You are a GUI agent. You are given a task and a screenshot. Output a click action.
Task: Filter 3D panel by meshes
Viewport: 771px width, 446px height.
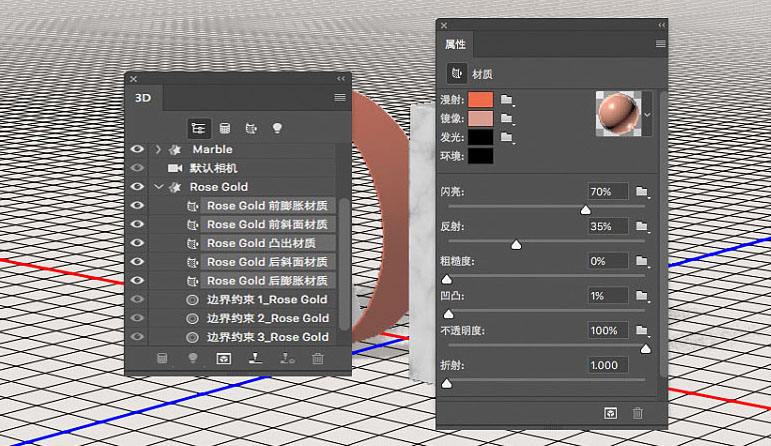(225, 129)
